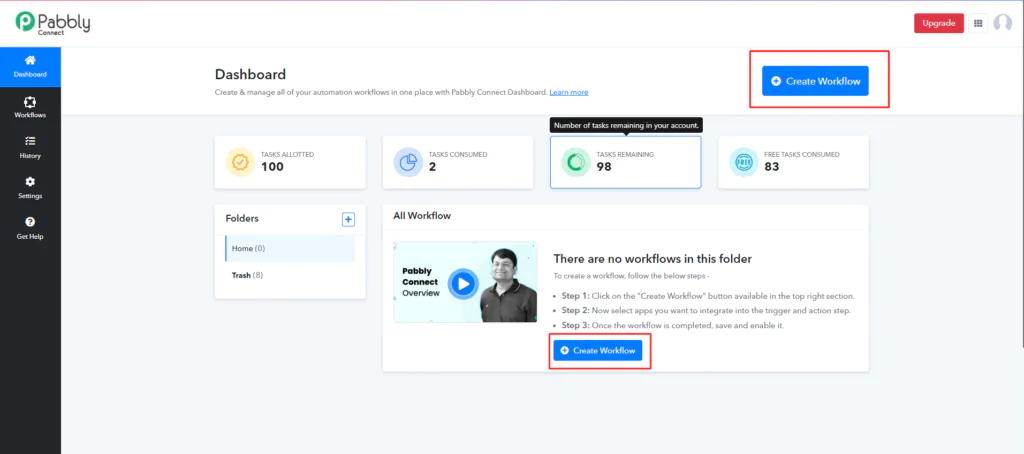
Task: Click the Step 2 instruction text
Action: click(707, 310)
